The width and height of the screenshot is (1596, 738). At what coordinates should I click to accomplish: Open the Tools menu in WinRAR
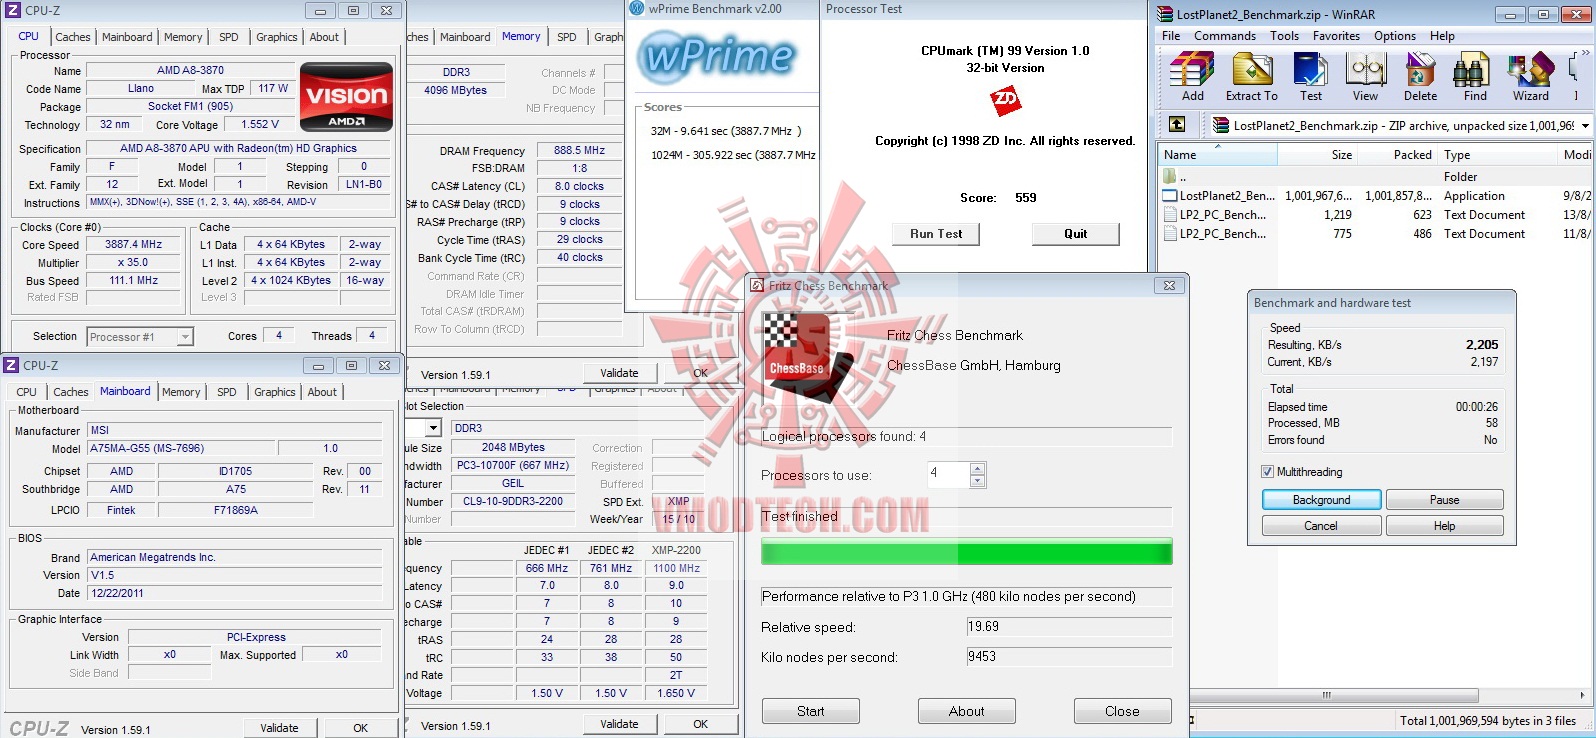tap(1285, 36)
